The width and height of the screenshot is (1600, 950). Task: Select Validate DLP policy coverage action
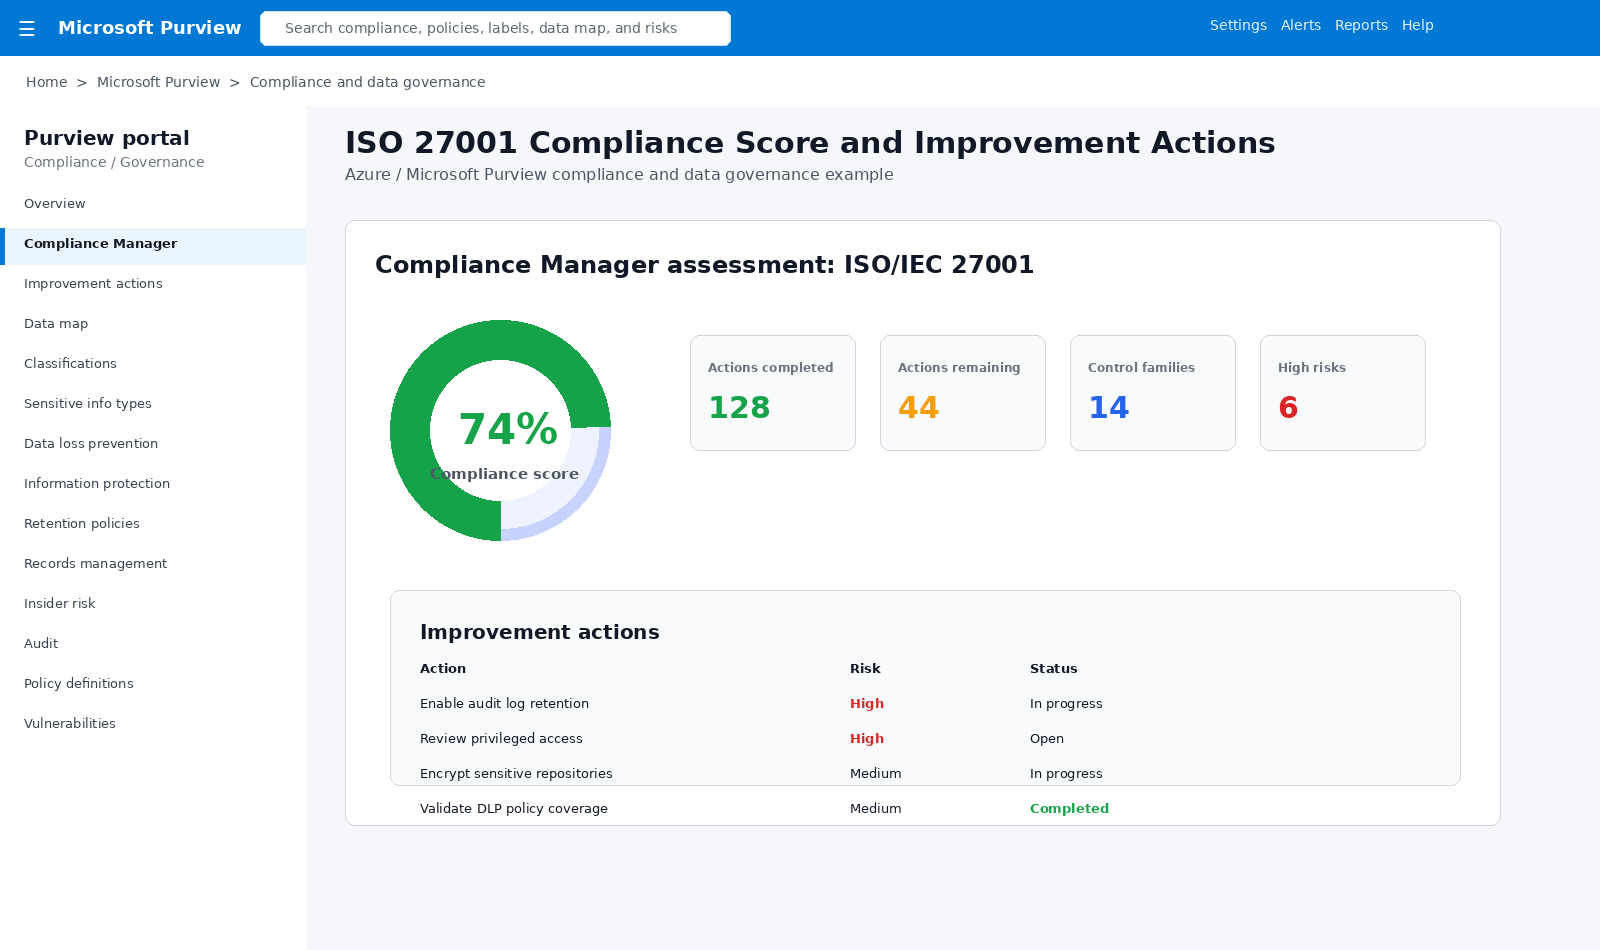(x=514, y=809)
